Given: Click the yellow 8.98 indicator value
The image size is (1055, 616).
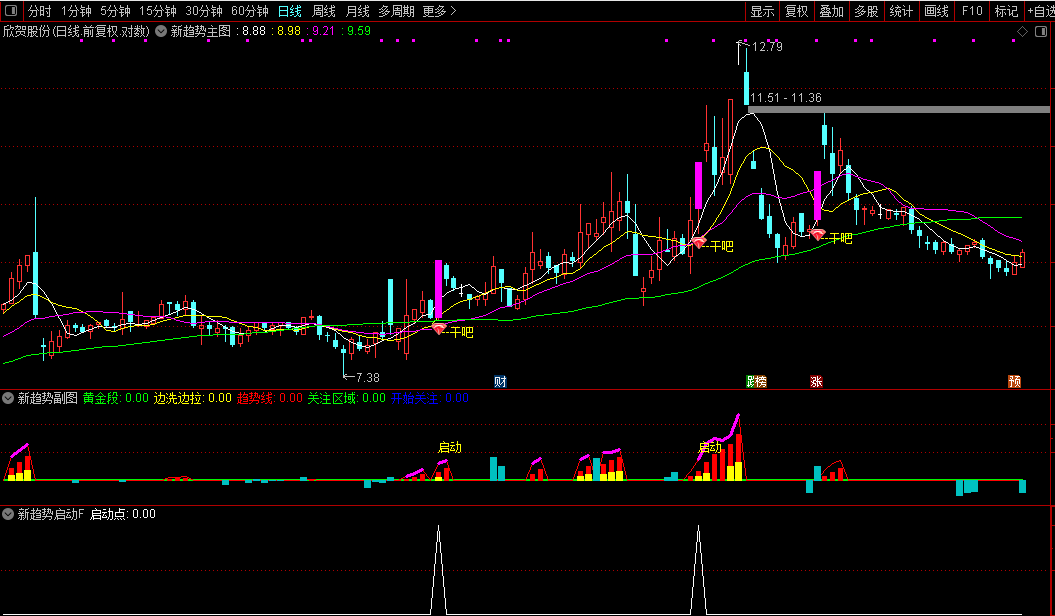Looking at the screenshot, I should (x=289, y=31).
